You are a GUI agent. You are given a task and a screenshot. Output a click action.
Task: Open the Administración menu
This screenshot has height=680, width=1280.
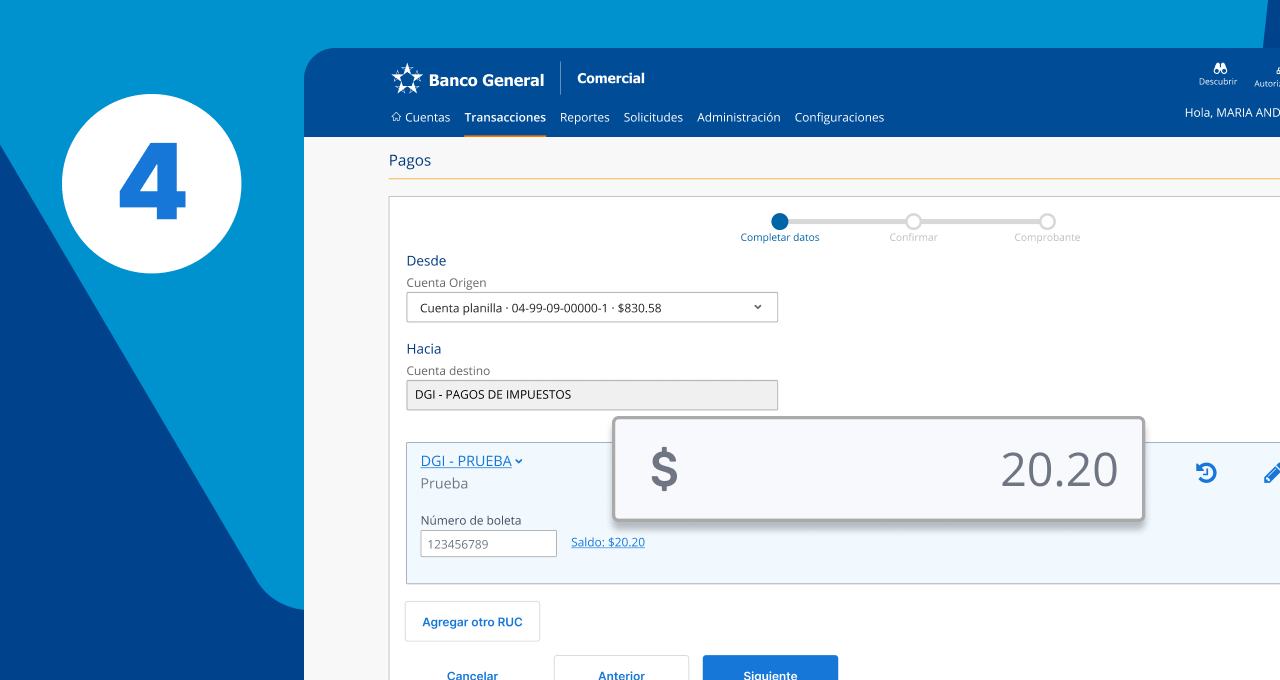pyautogui.click(x=738, y=117)
